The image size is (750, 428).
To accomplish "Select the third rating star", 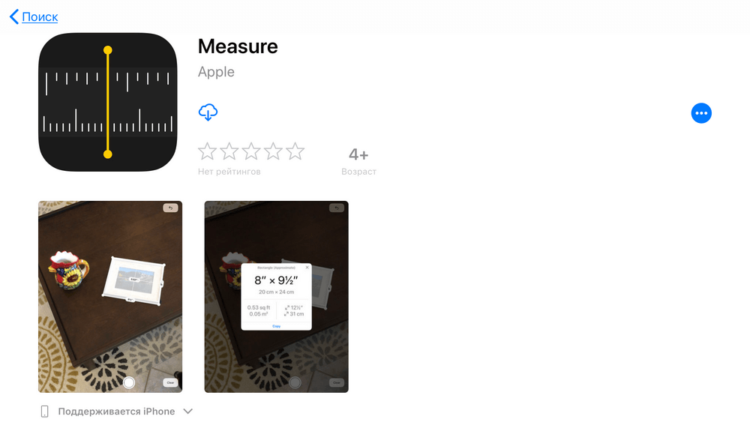I will (251, 151).
